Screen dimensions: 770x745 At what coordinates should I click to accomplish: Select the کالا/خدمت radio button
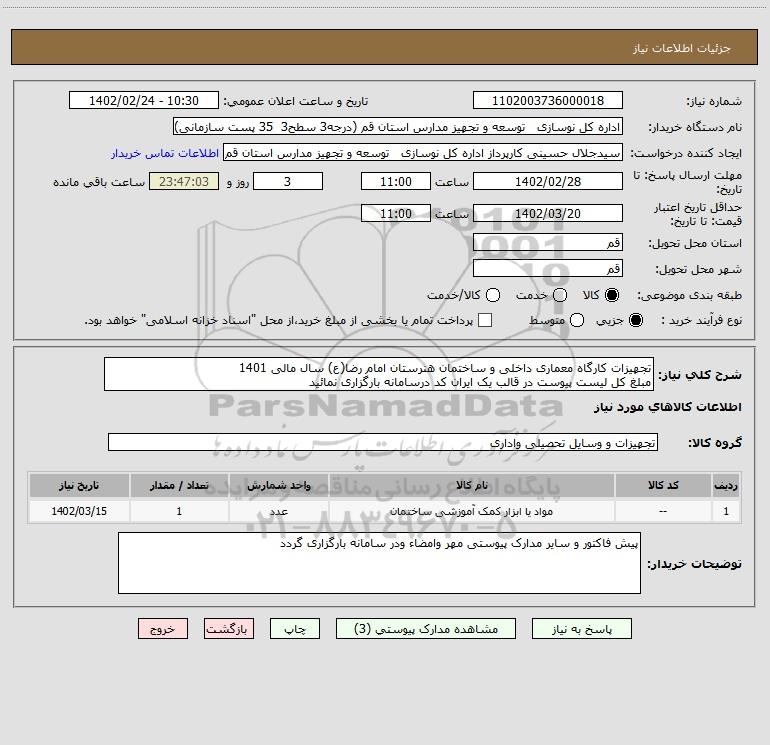pos(493,295)
